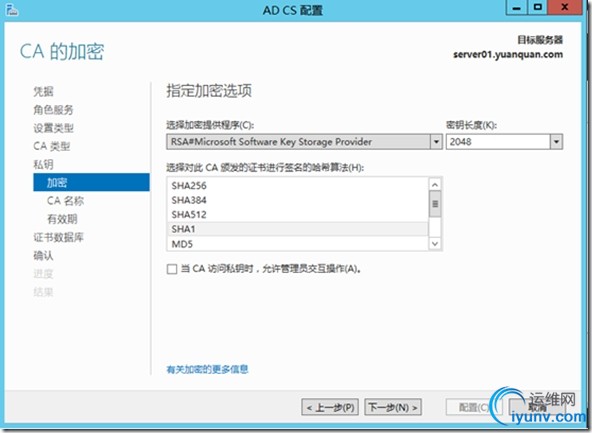This screenshot has height=433, width=592.
Task: Click the key length 2048 field
Action: click(498, 142)
